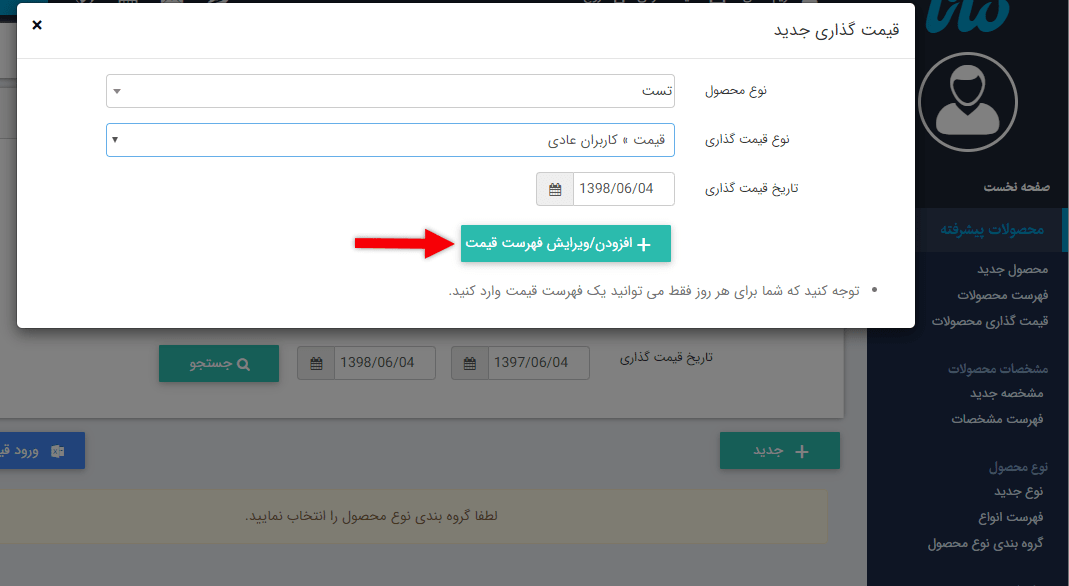The width and height of the screenshot is (1069, 586).
Task: Click the magnifier icon on the جستجو button
Action: tap(247, 363)
